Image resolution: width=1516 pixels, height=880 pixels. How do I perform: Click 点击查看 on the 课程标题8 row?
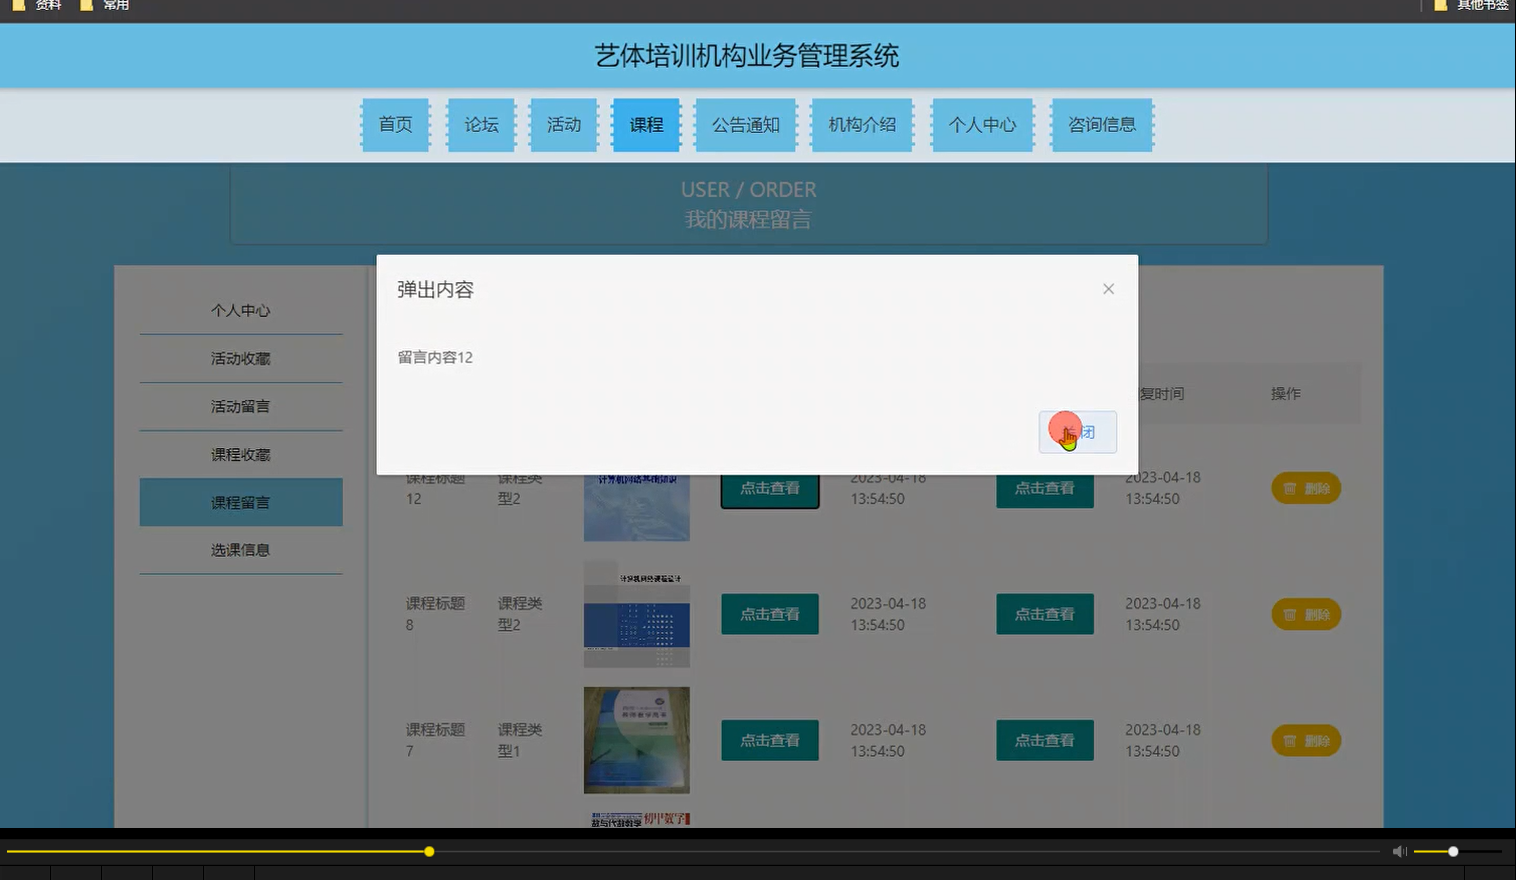[769, 614]
